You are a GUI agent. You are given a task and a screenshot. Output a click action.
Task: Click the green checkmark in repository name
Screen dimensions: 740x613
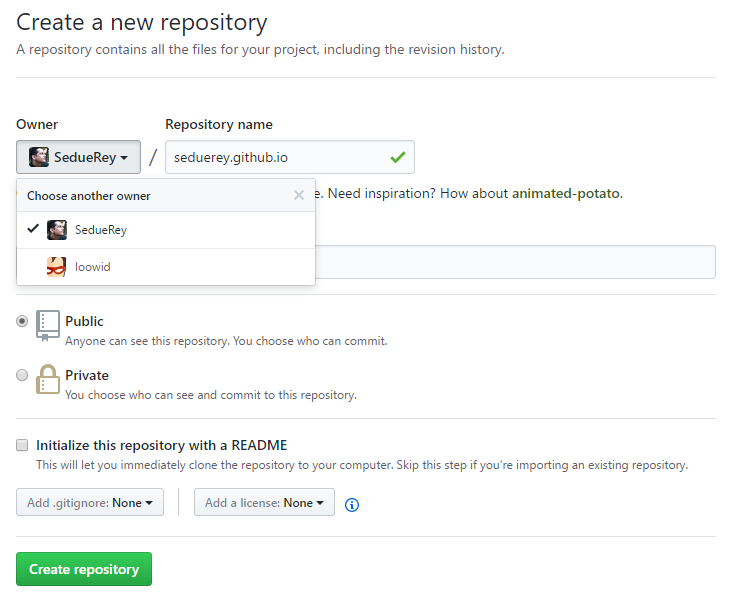398,157
